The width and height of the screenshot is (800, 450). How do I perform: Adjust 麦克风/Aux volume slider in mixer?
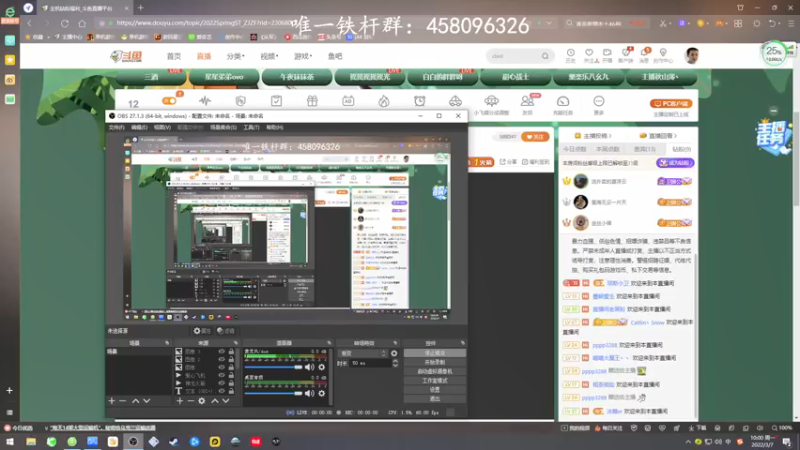(274, 367)
